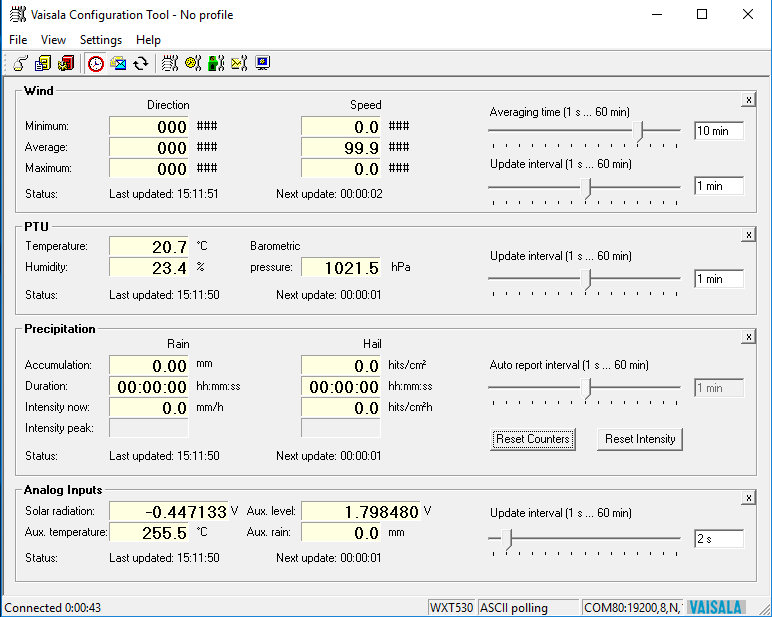
Task: Close the Precipitation panel with its x button
Action: click(748, 338)
